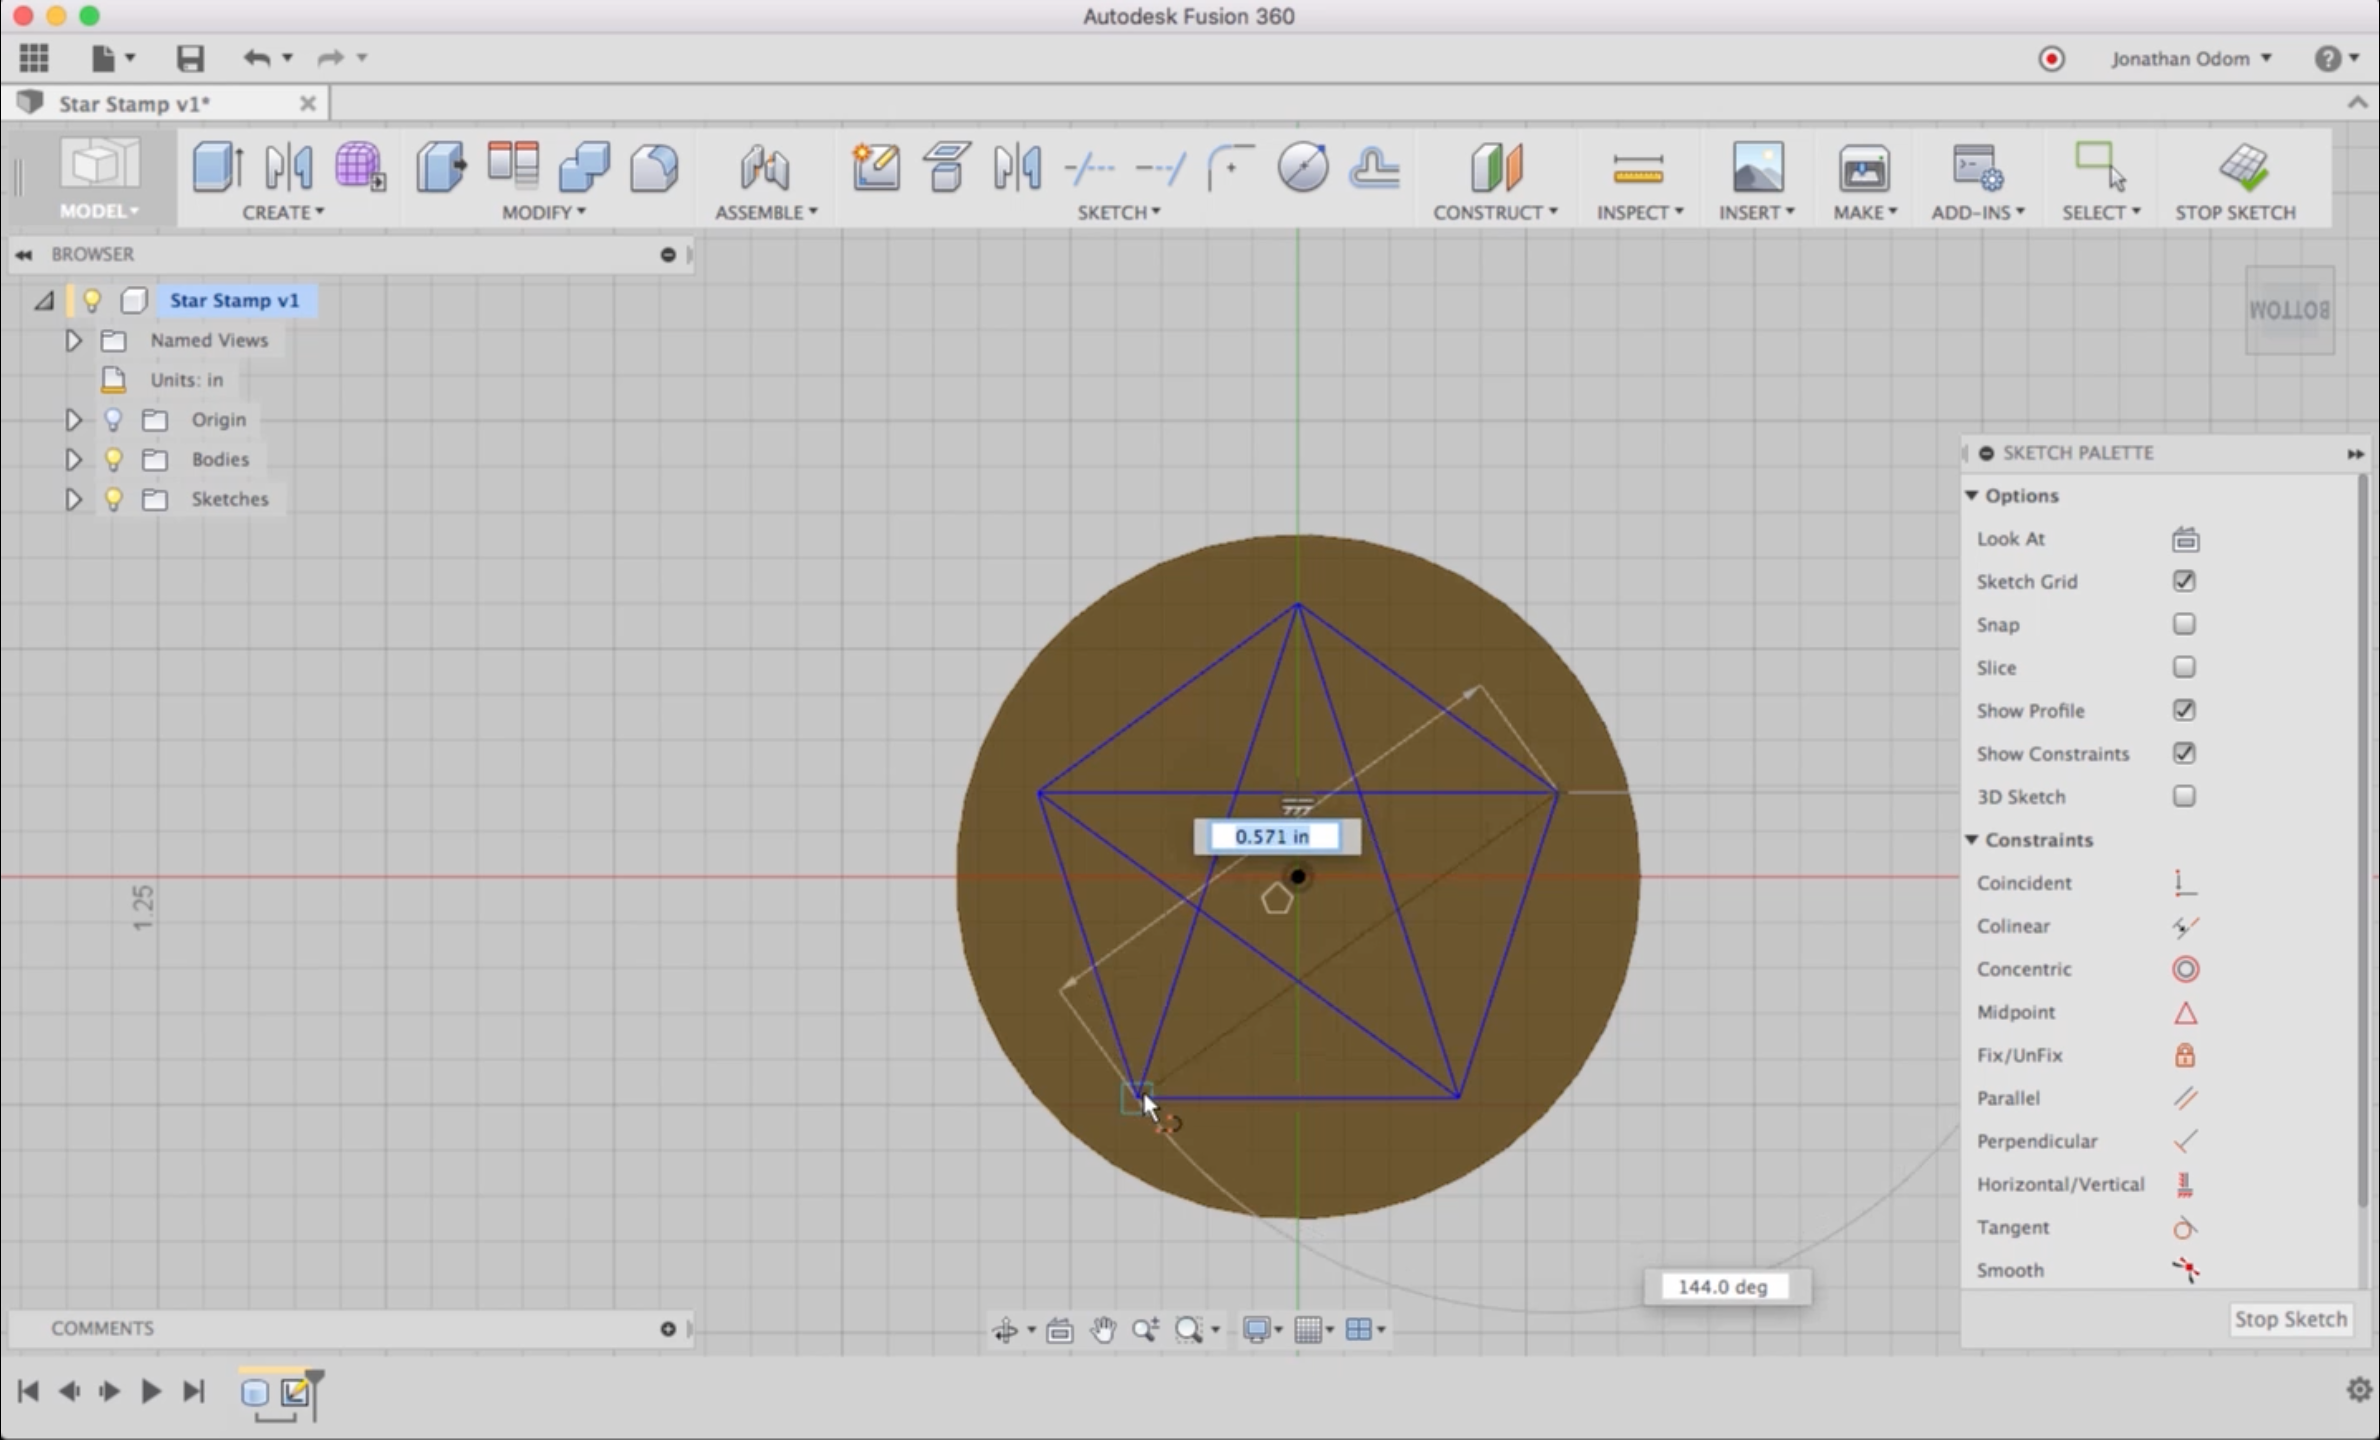The height and width of the screenshot is (1440, 2380).
Task: Expand the Sketches folder in browser
Action: [73, 499]
